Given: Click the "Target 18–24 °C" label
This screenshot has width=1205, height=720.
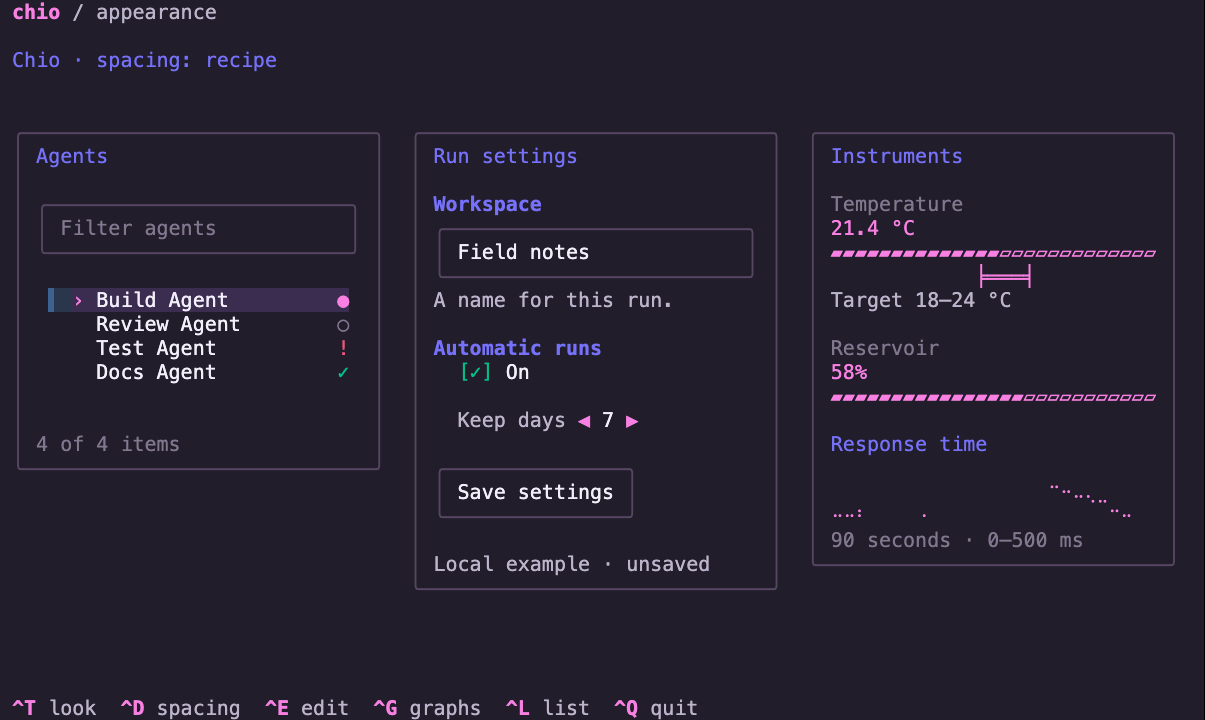Looking at the screenshot, I should [x=921, y=300].
